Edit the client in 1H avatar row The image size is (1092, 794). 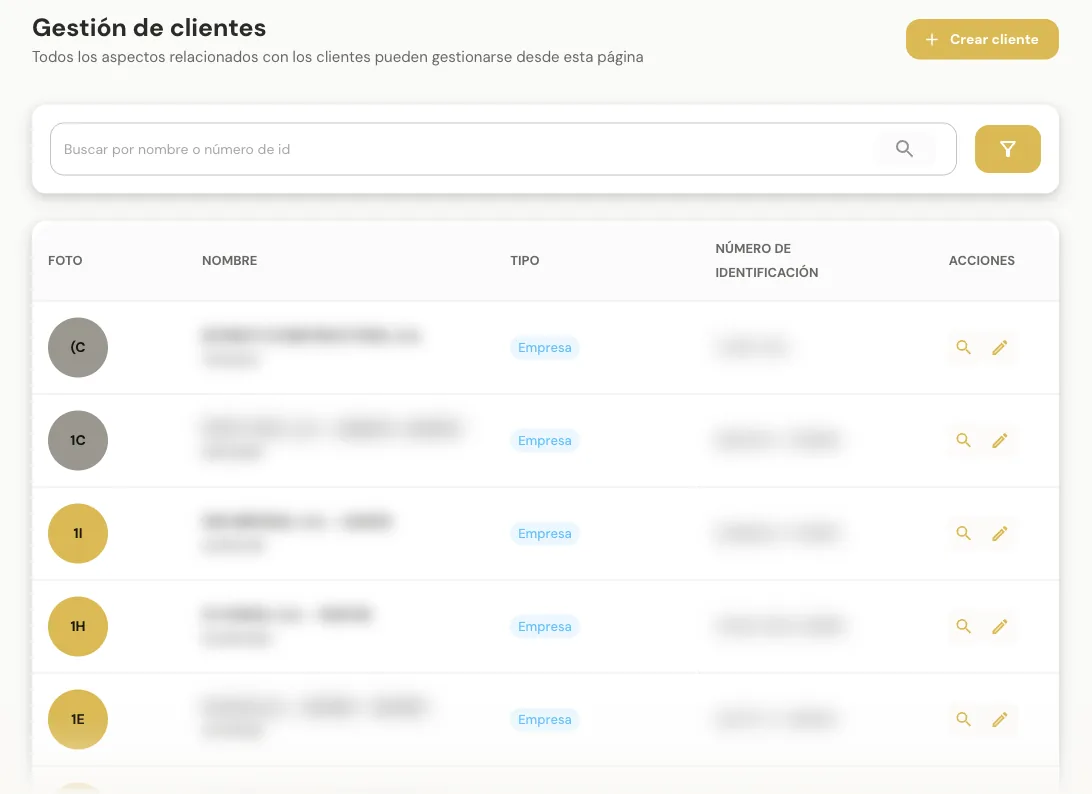click(x=999, y=626)
